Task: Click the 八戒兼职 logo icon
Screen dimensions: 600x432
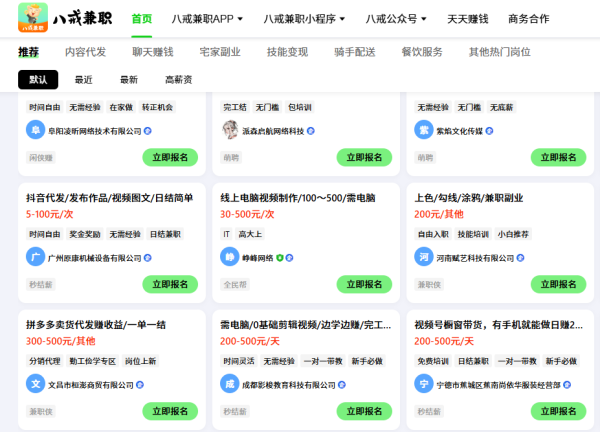Action: click(x=33, y=18)
